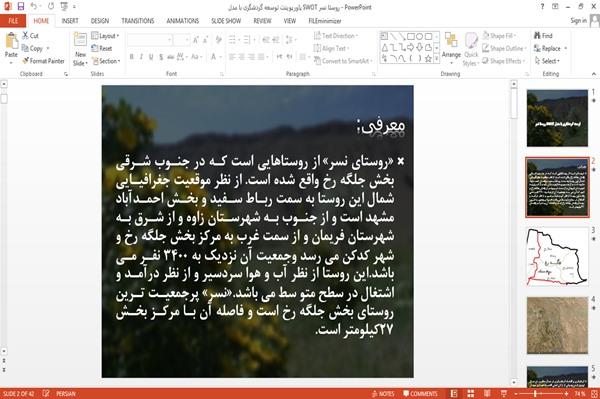600x399 pixels.
Task: Click the 74% zoom level
Action: (580, 394)
